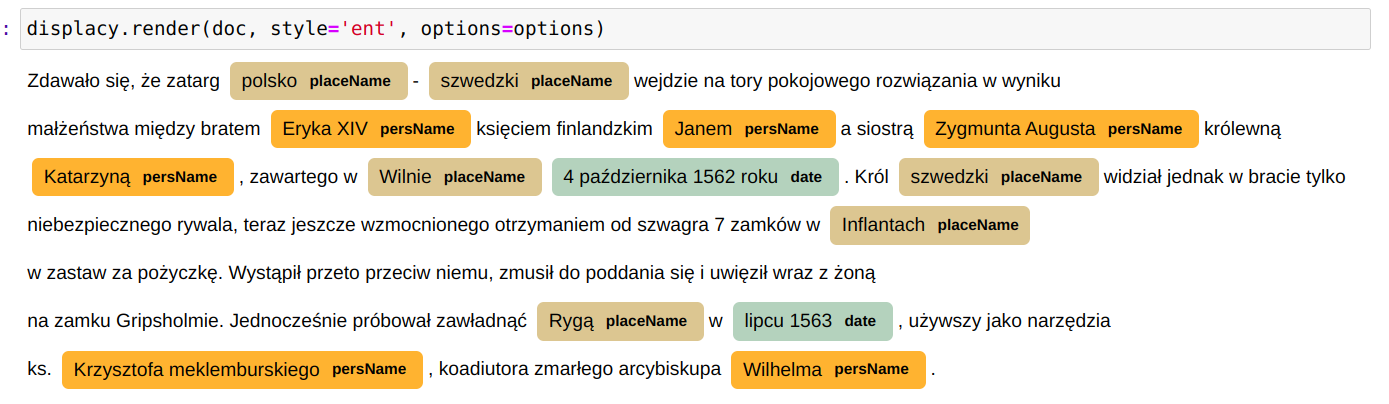Screen dimensions: 1389x404
Task: Select the 'Rygą' placeName entity
Action: pyautogui.click(x=620, y=321)
